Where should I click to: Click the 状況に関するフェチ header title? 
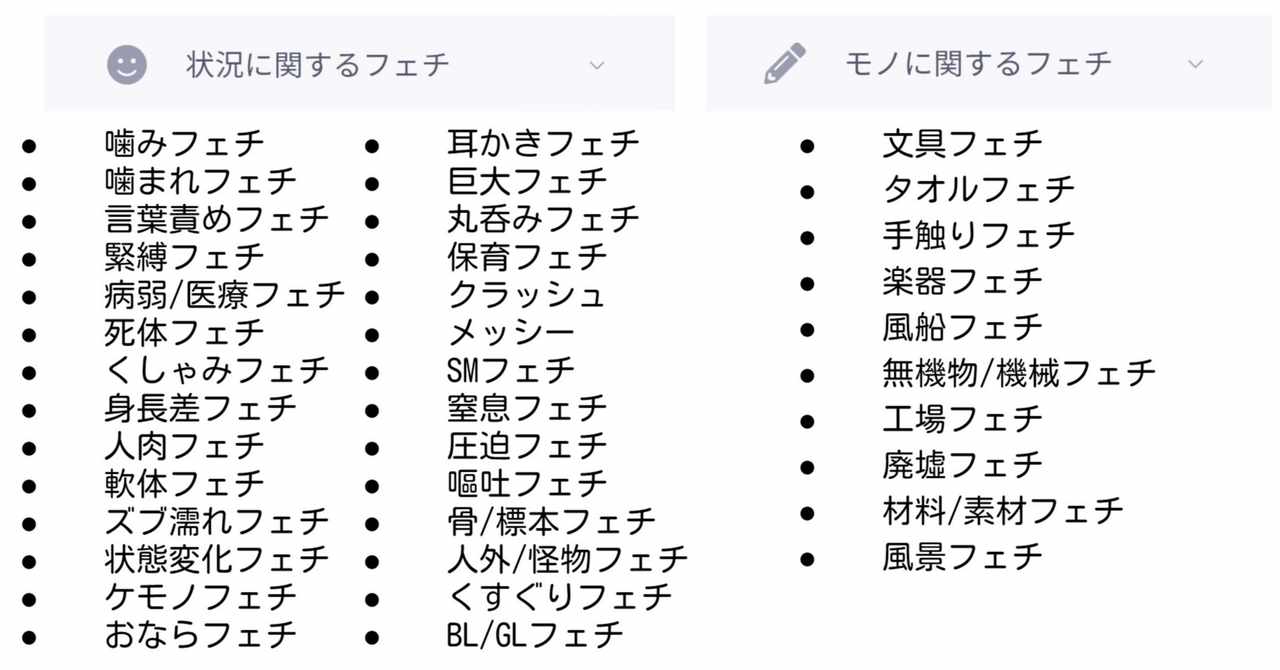pos(318,65)
